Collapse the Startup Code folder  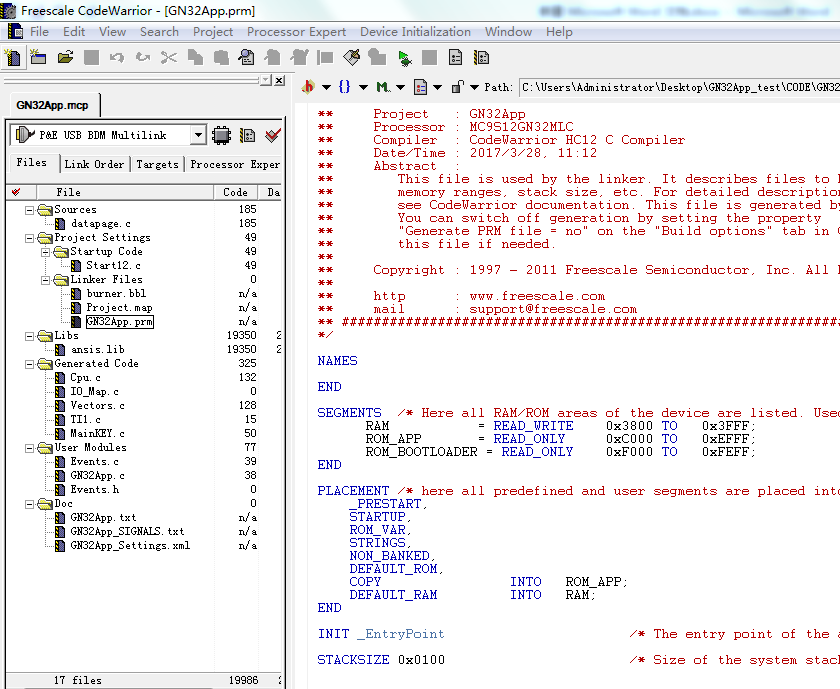46,252
